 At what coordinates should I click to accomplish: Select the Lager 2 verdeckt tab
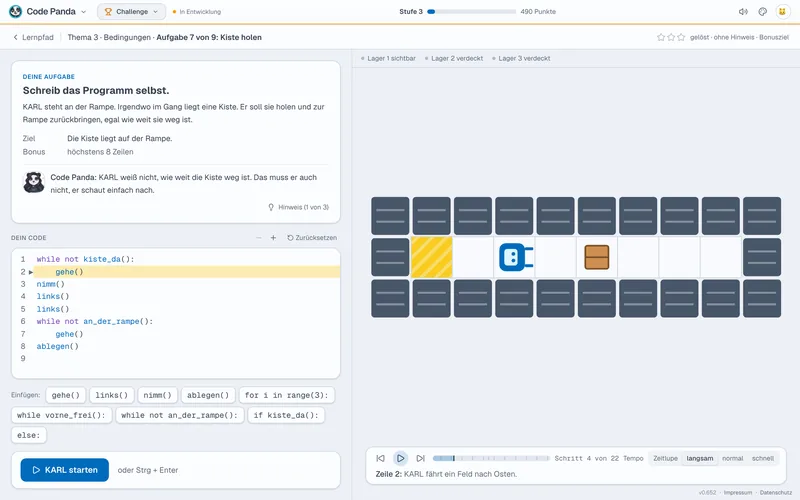(454, 58)
